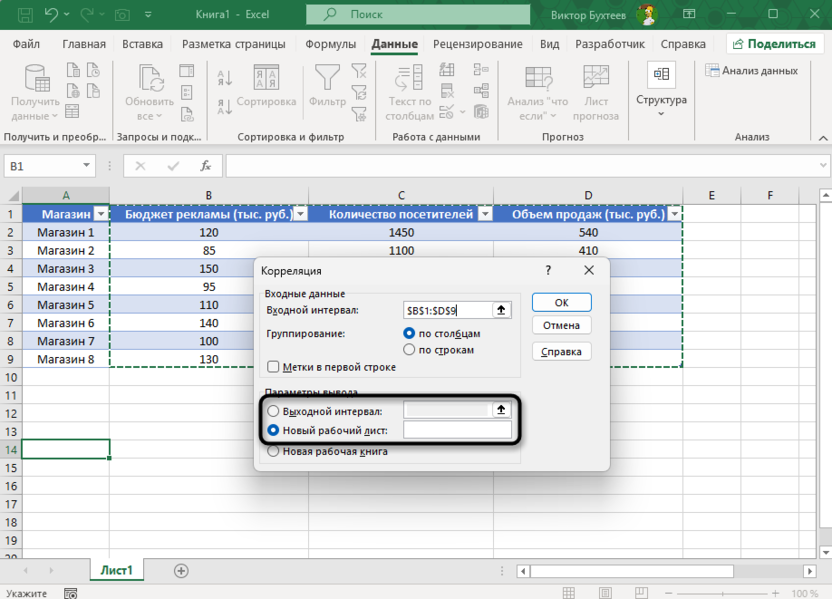The image size is (832, 599).
Task: Click the Data Analysis (Анализ данных) button
Action: click(752, 71)
